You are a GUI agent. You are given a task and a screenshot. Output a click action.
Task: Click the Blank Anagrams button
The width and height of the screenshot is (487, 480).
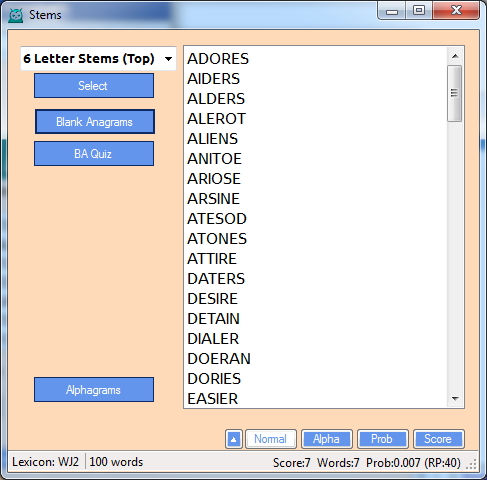(95, 122)
